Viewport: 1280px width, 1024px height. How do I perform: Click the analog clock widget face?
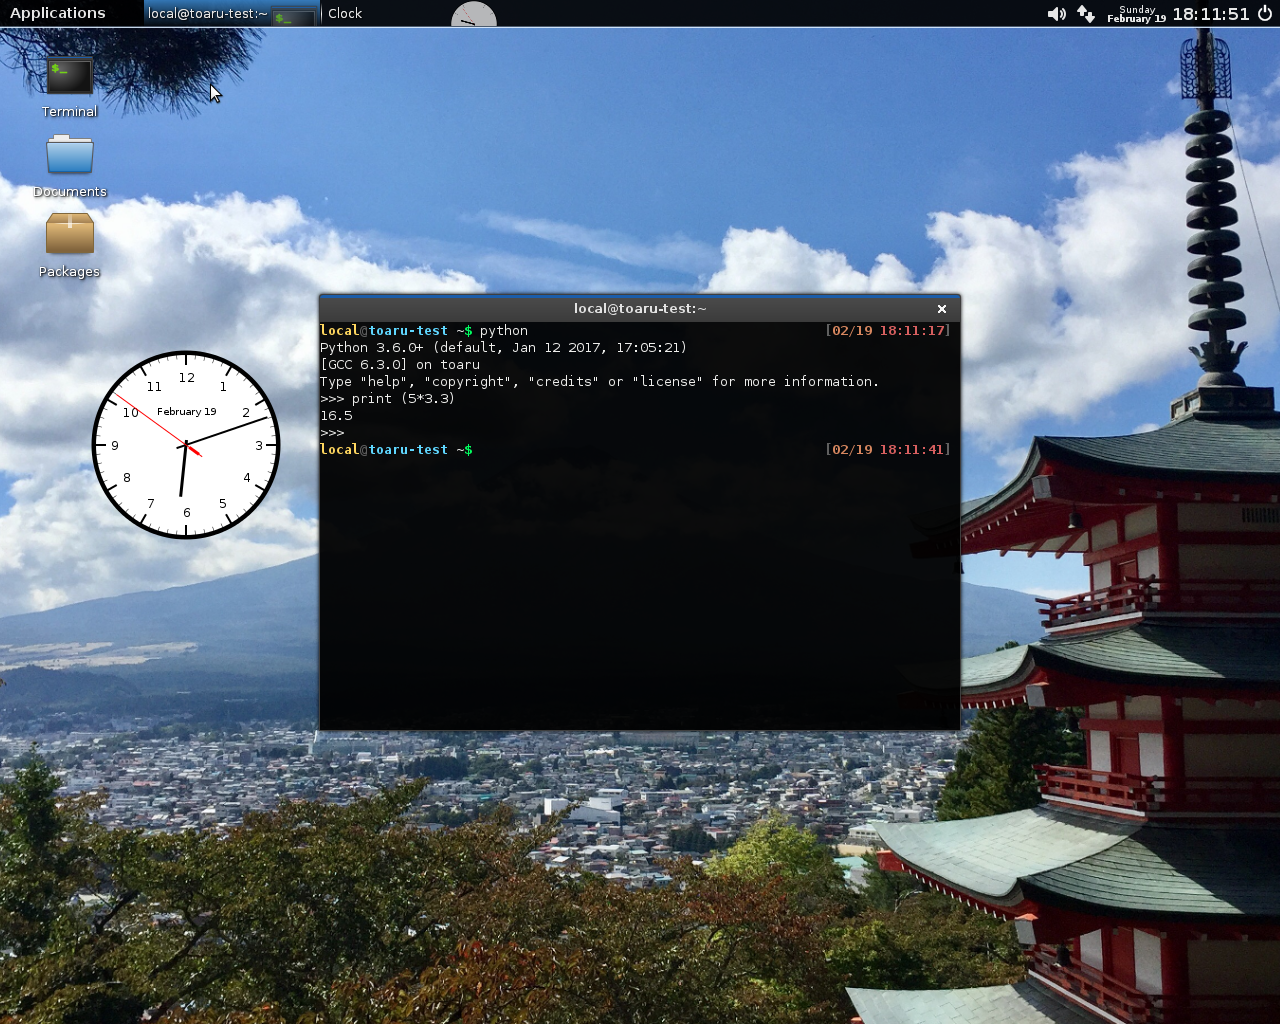click(186, 445)
